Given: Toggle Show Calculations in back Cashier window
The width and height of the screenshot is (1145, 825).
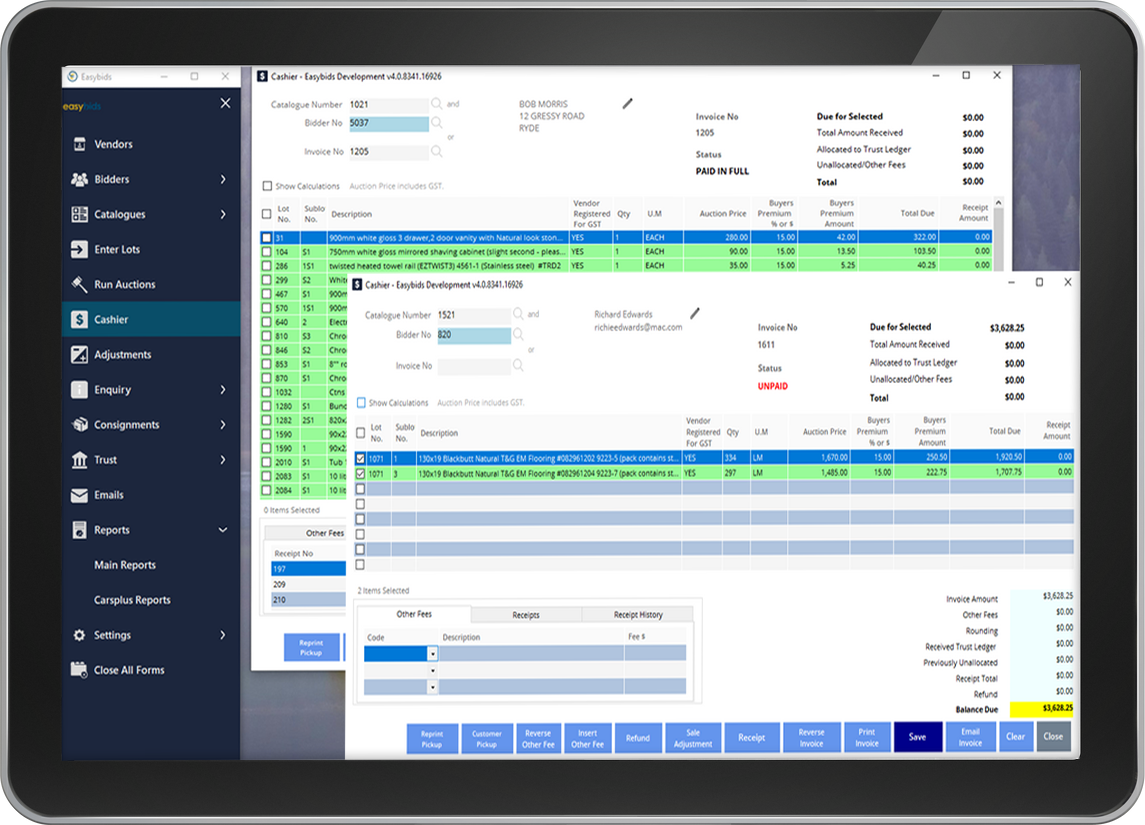Looking at the screenshot, I should coord(267,186).
